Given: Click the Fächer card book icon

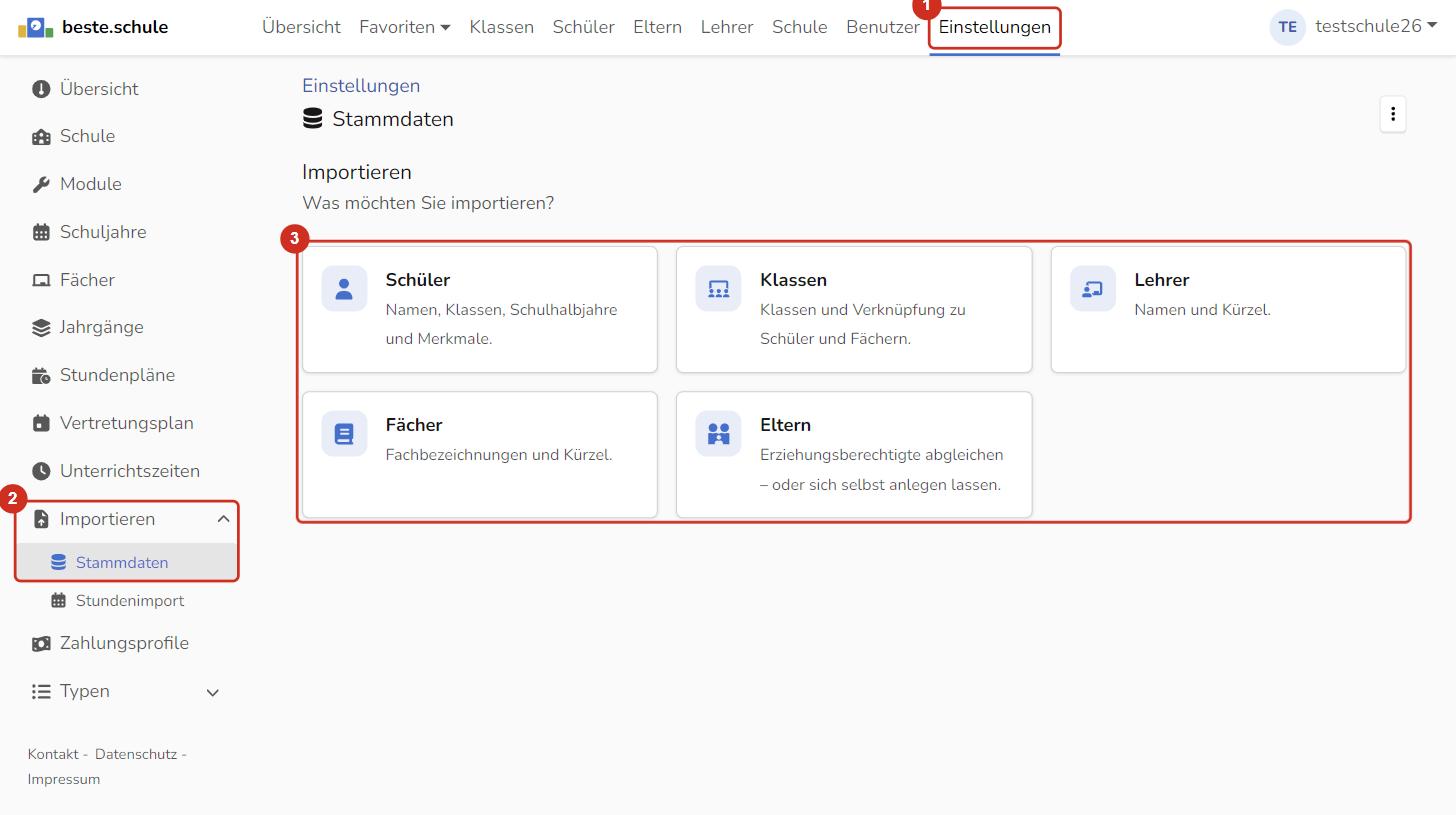Looking at the screenshot, I should tap(344, 434).
